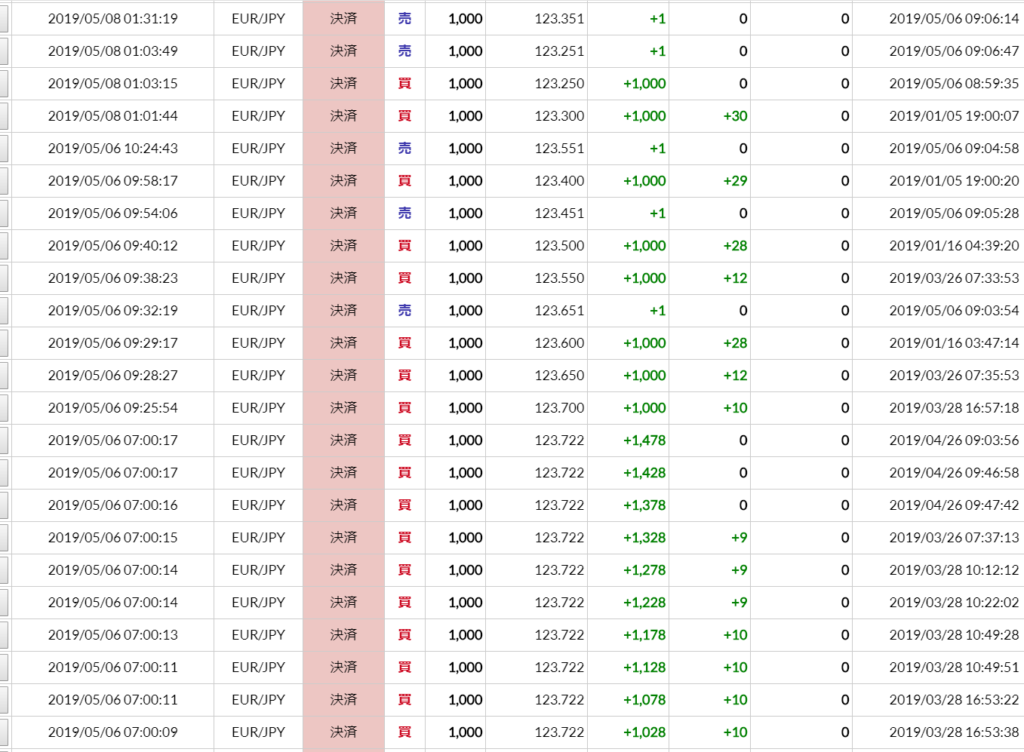Click the price 123.500
The height and width of the screenshot is (752, 1024).
click(x=559, y=245)
